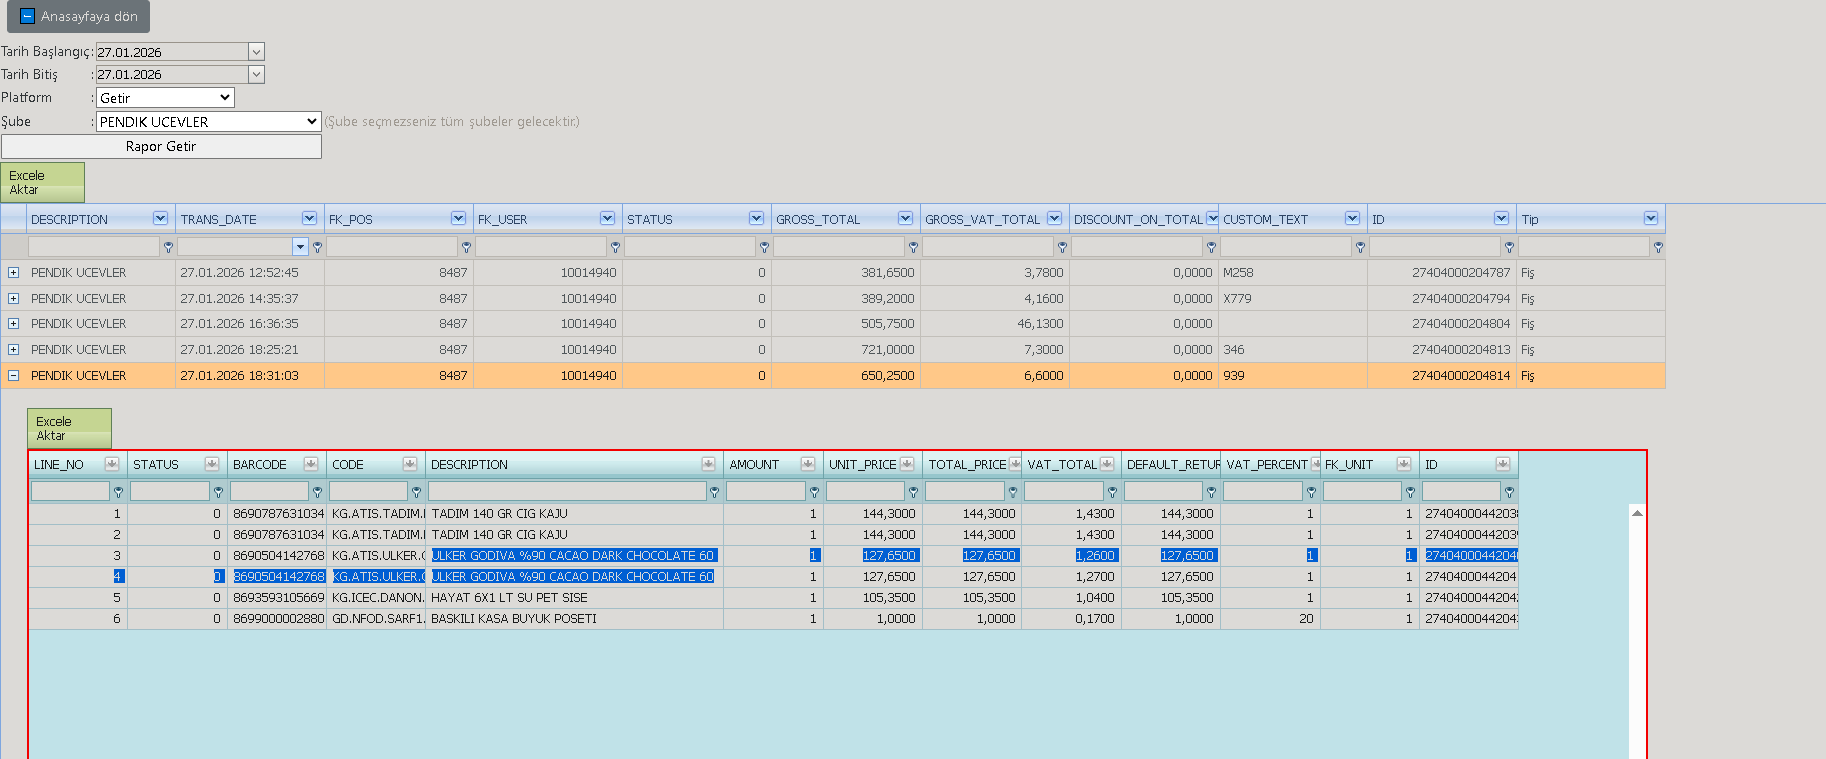Click the detail grid scrollbar up arrow
This screenshot has height=759, width=1826.
pos(1637,513)
